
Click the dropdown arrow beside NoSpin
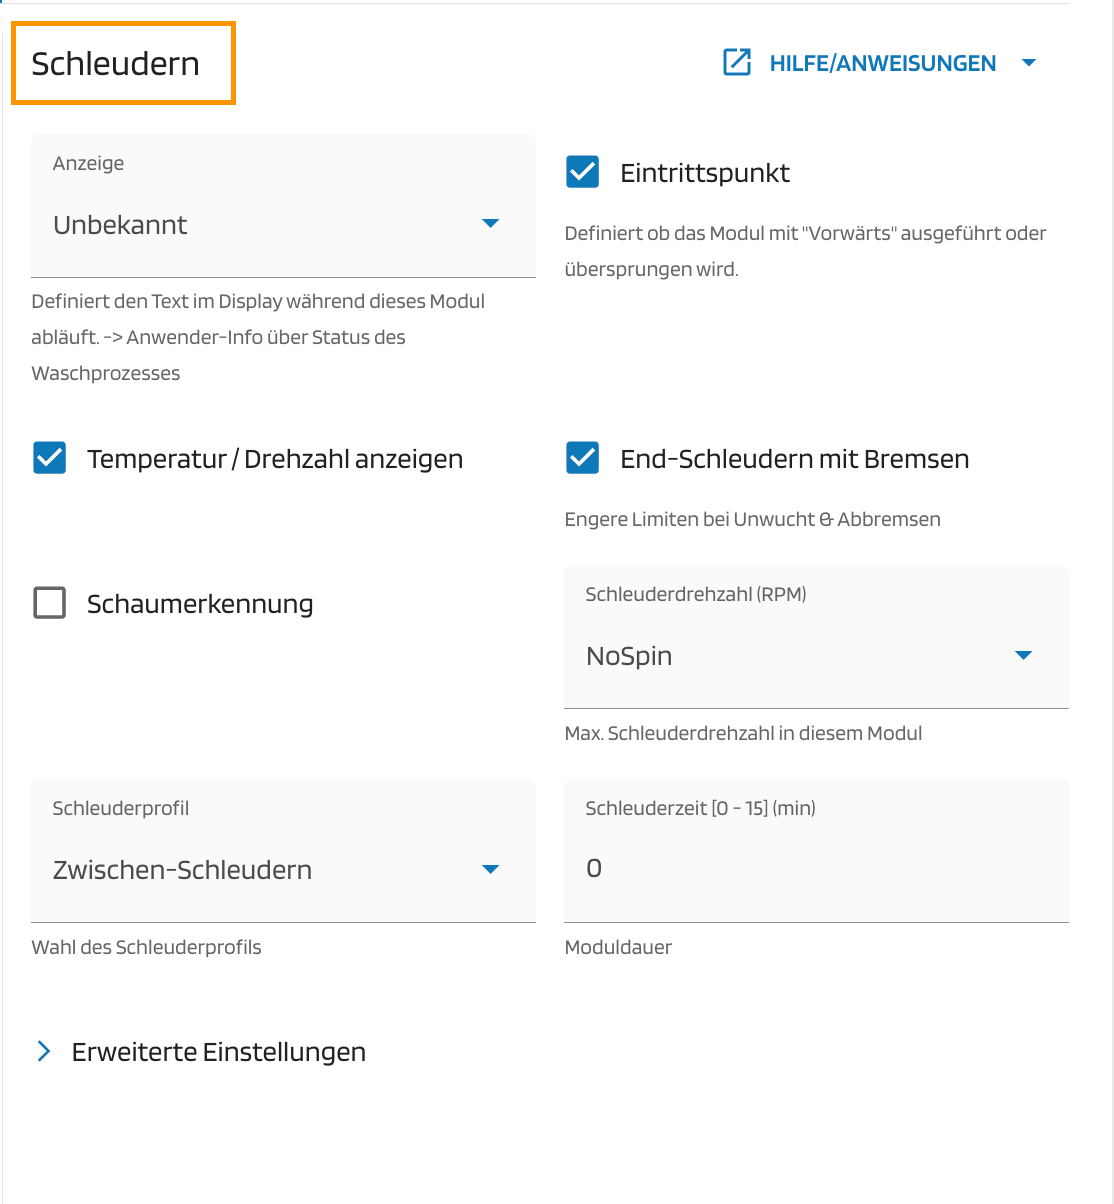(1024, 655)
